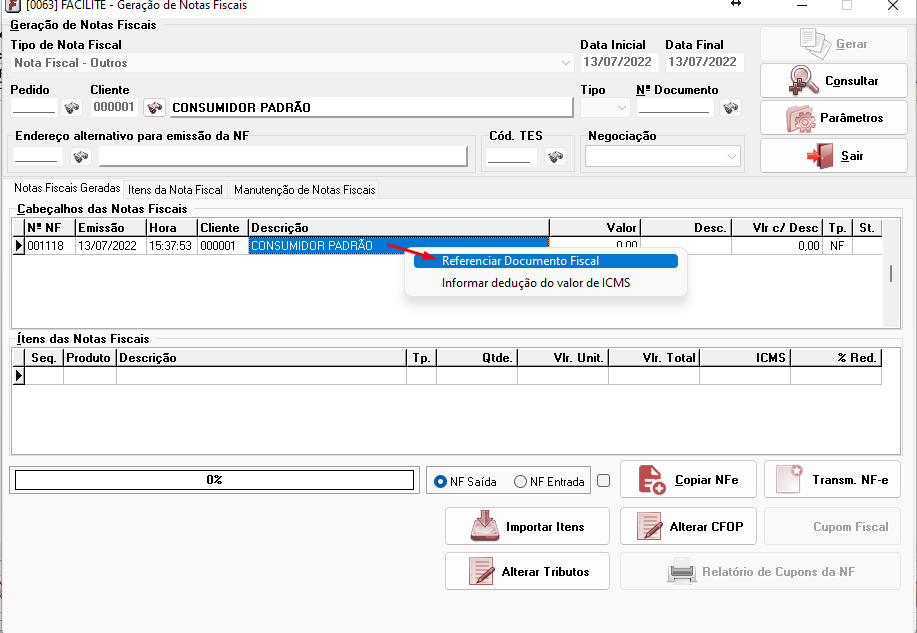Click the row indicator arrow in the items grid

[19, 376]
